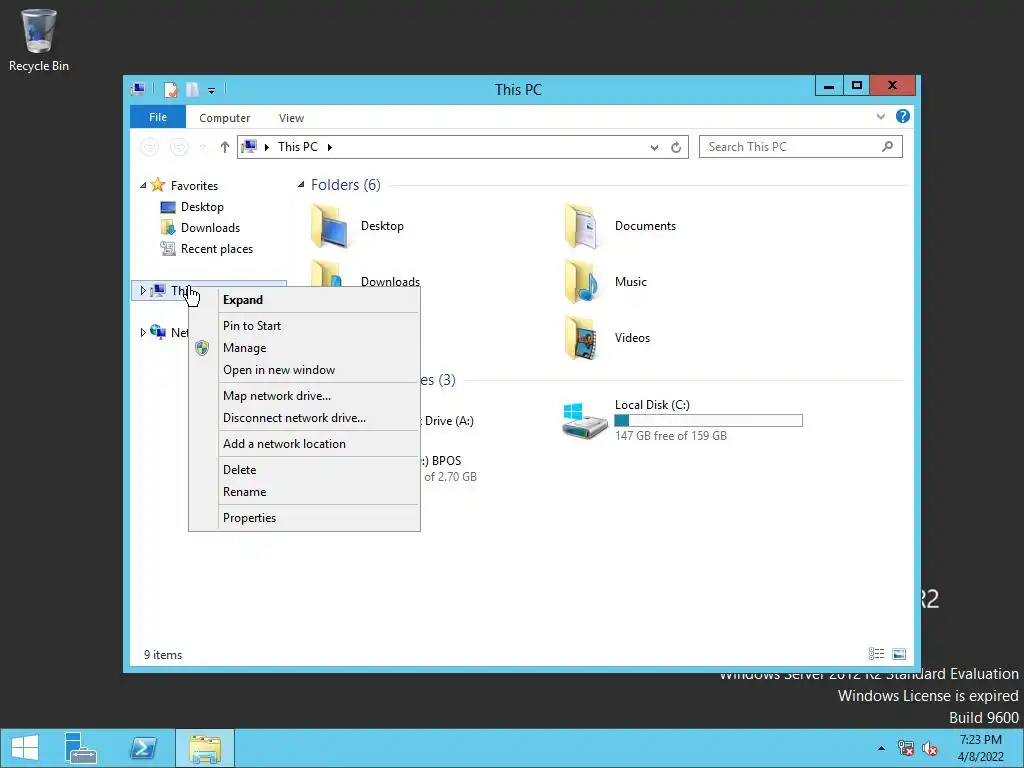Viewport: 1024px width, 768px height.
Task: Expand the ribbon with the chevron
Action: click(x=880, y=117)
